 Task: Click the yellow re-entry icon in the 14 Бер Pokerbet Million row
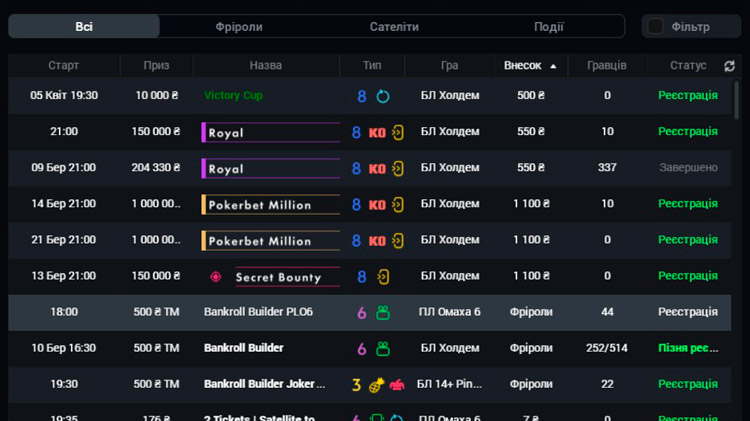click(x=397, y=205)
